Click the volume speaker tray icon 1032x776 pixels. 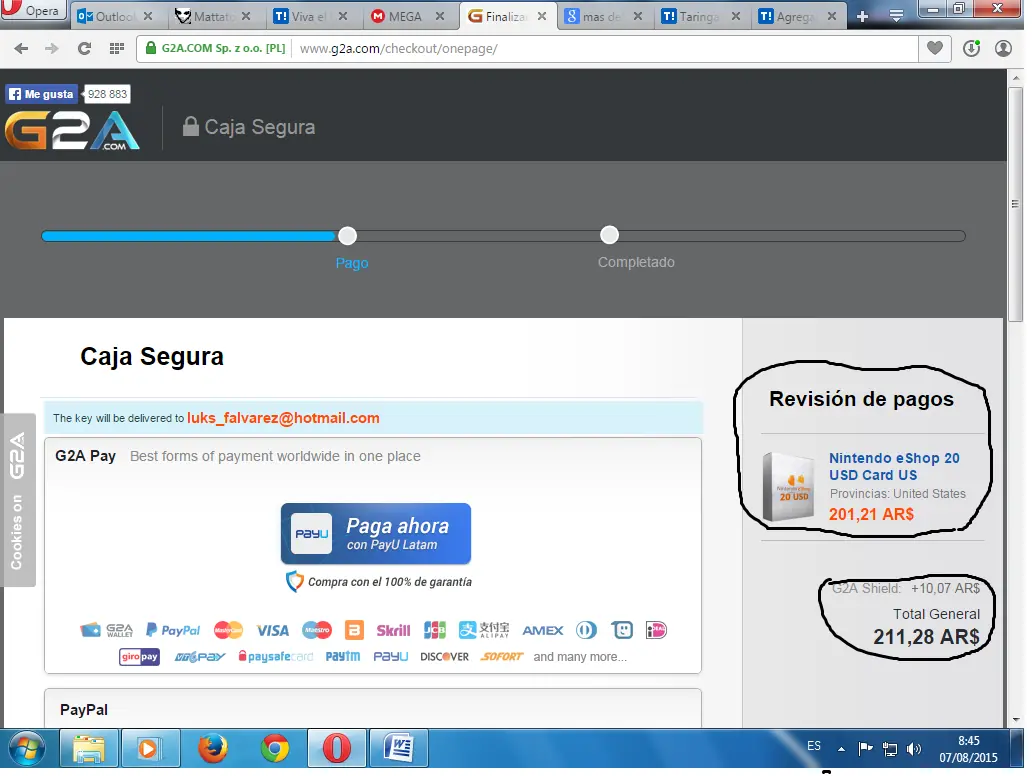[914, 749]
